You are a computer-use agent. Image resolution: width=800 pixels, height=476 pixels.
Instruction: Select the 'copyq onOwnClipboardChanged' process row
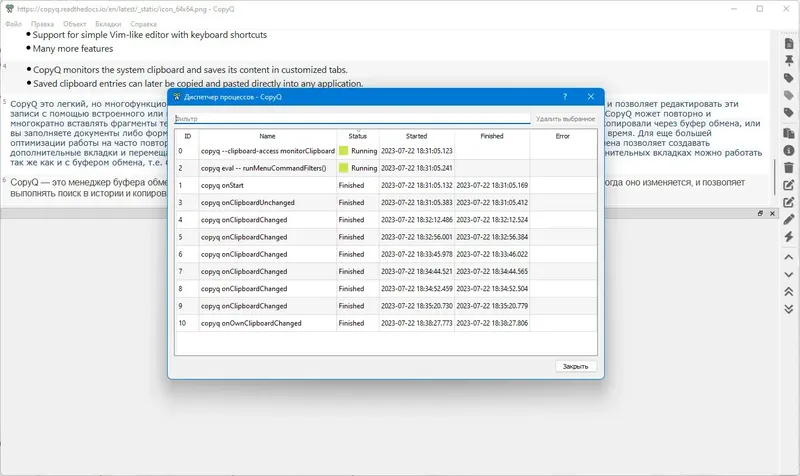[386, 323]
